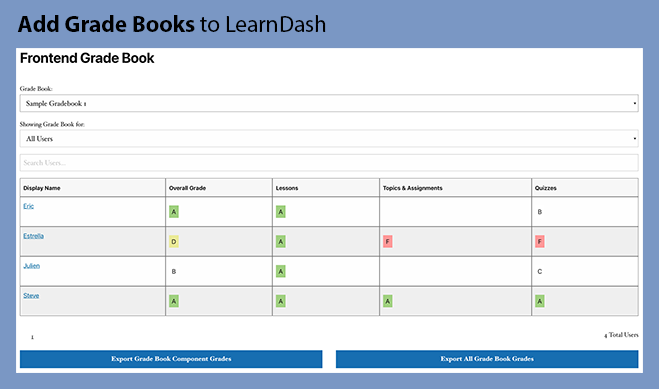Open Eric's user link

[x=29, y=206]
